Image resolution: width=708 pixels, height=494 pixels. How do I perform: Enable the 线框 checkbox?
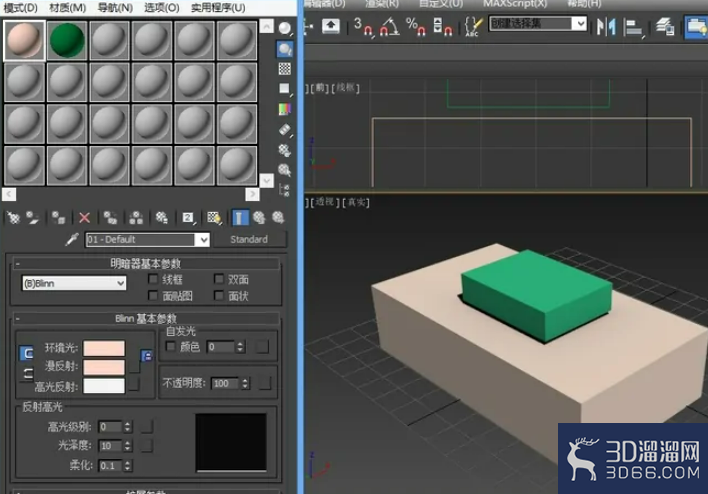(154, 279)
